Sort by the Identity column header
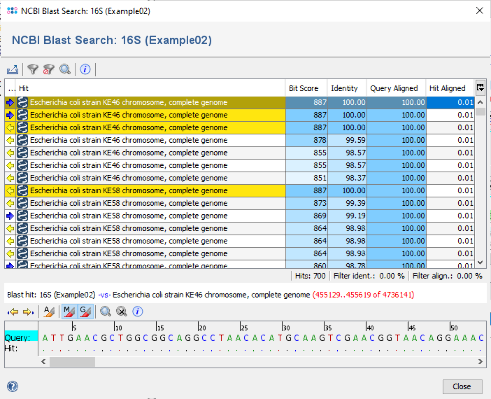Screen dimensions: 491x399 pos(347,88)
